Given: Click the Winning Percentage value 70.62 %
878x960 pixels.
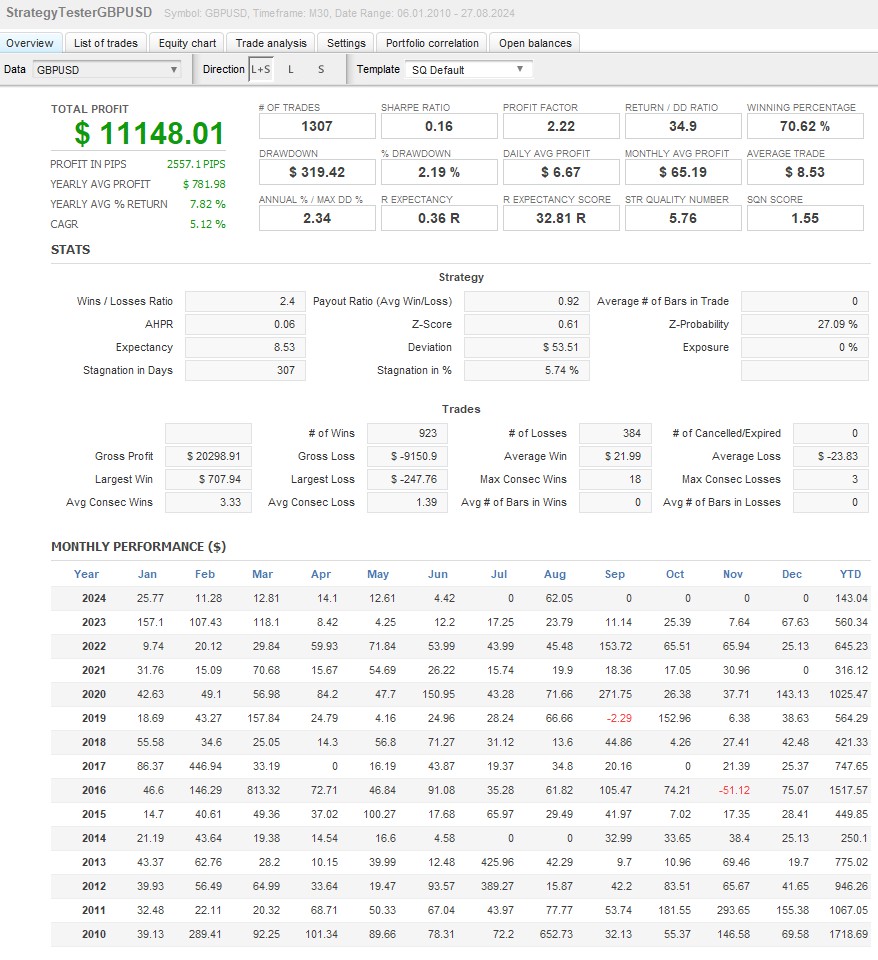Looking at the screenshot, I should point(805,127).
